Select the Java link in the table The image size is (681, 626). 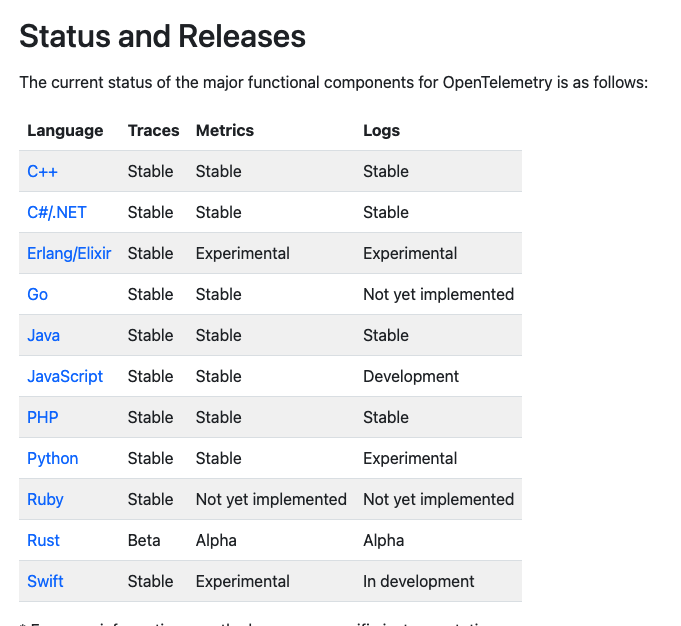pos(43,335)
